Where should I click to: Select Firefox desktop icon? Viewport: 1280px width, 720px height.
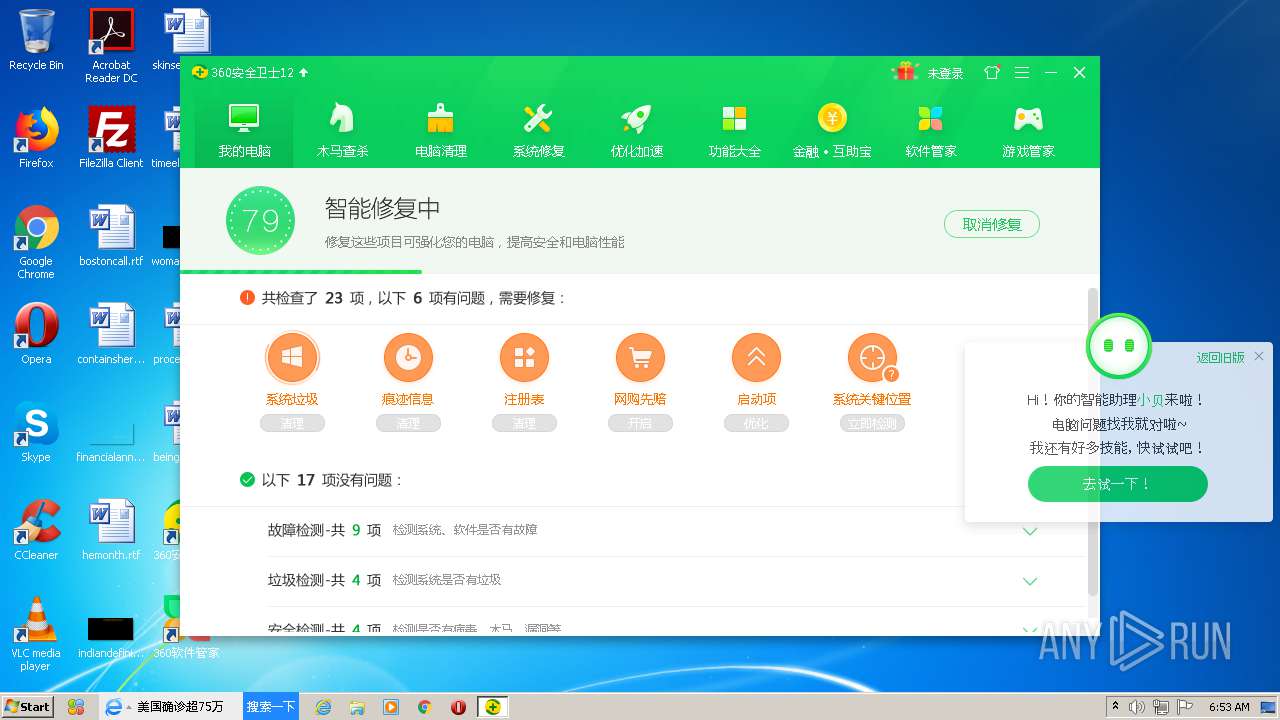[x=36, y=138]
